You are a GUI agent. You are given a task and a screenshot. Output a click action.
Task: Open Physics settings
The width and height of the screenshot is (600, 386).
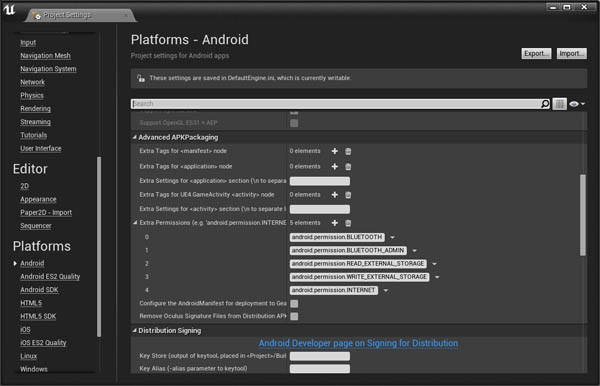point(32,95)
